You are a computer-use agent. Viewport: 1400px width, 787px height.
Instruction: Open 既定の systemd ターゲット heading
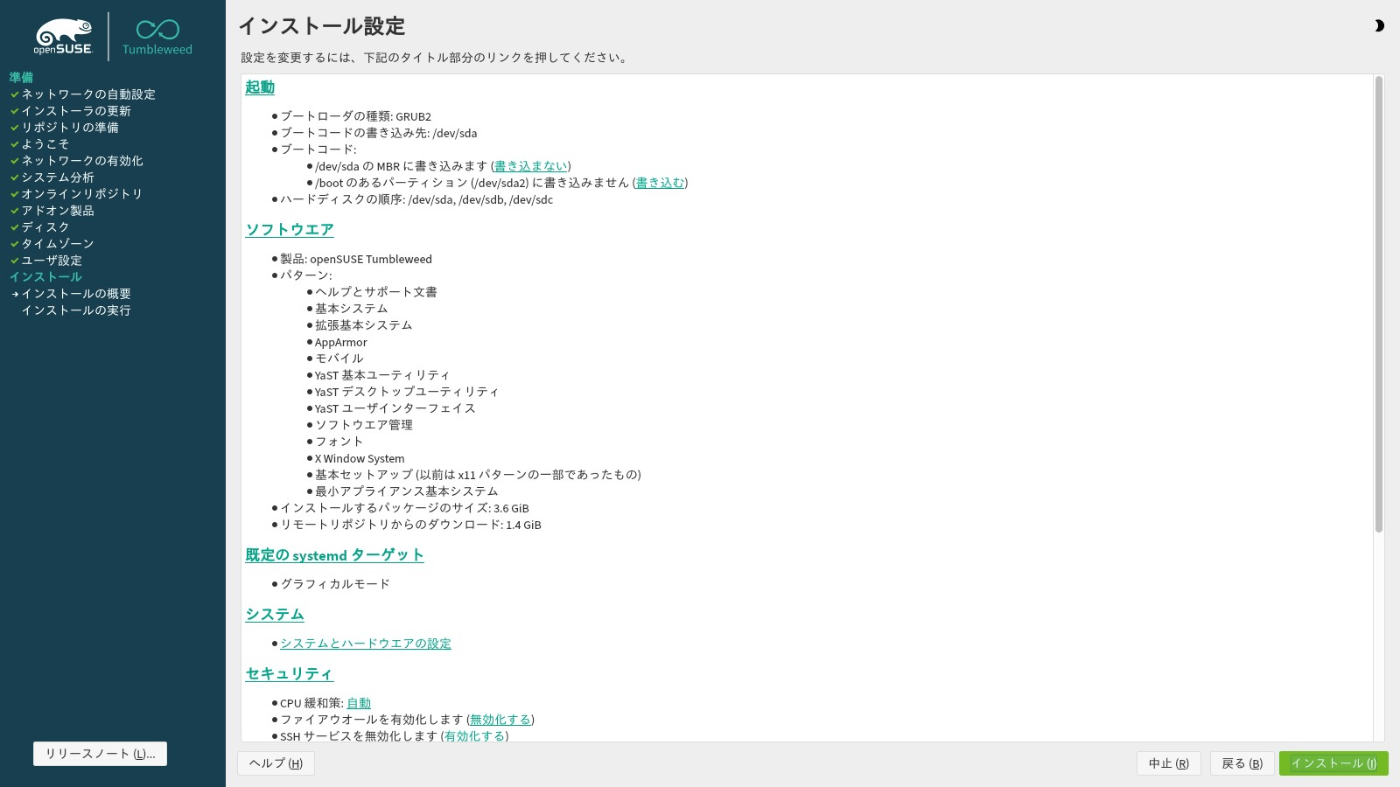click(x=335, y=554)
